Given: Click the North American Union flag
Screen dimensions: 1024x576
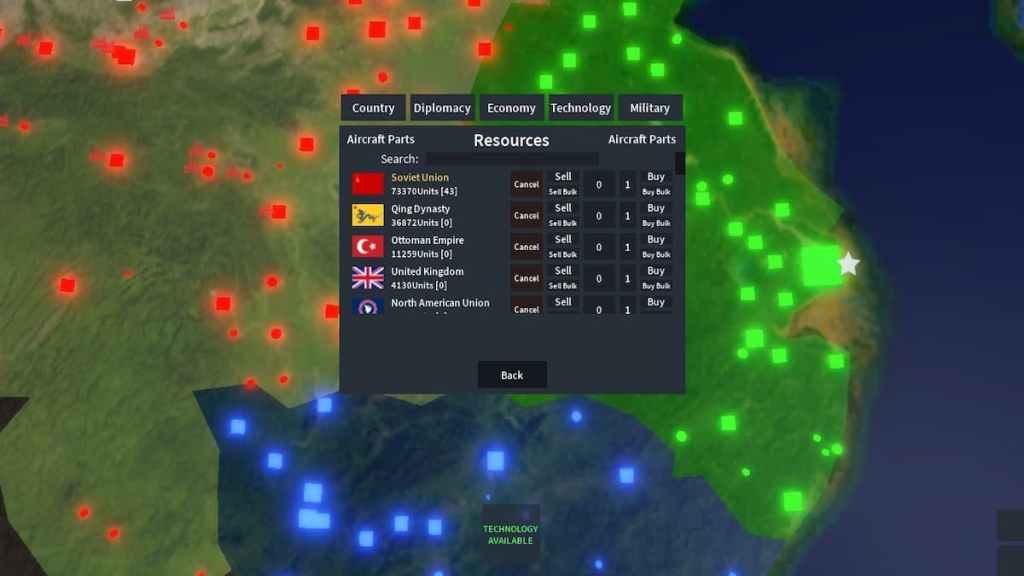Looking at the screenshot, I should (x=367, y=306).
